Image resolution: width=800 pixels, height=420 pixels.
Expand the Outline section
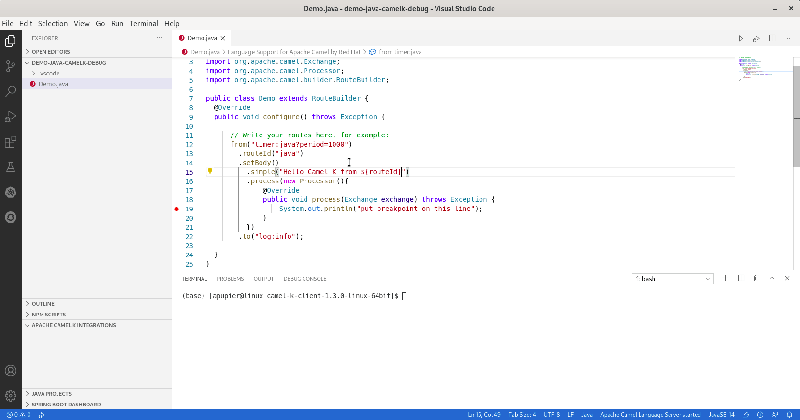pyautogui.click(x=97, y=304)
